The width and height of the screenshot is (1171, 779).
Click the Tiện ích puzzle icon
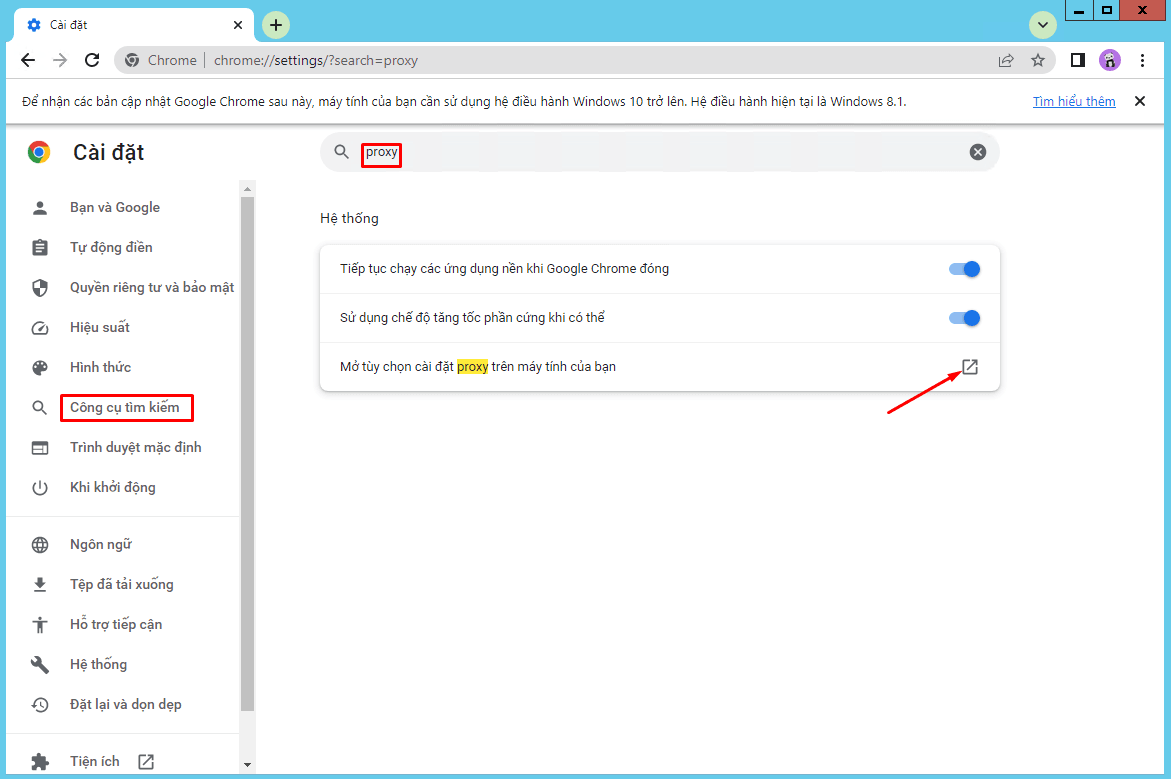click(40, 762)
